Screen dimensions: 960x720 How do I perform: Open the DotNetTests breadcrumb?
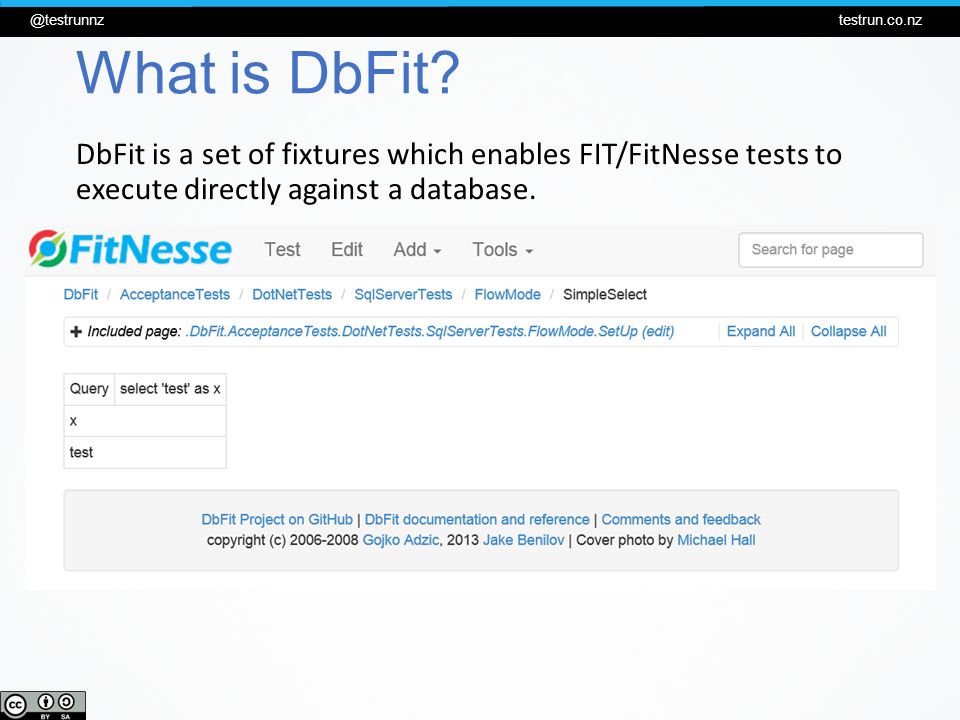click(x=292, y=294)
